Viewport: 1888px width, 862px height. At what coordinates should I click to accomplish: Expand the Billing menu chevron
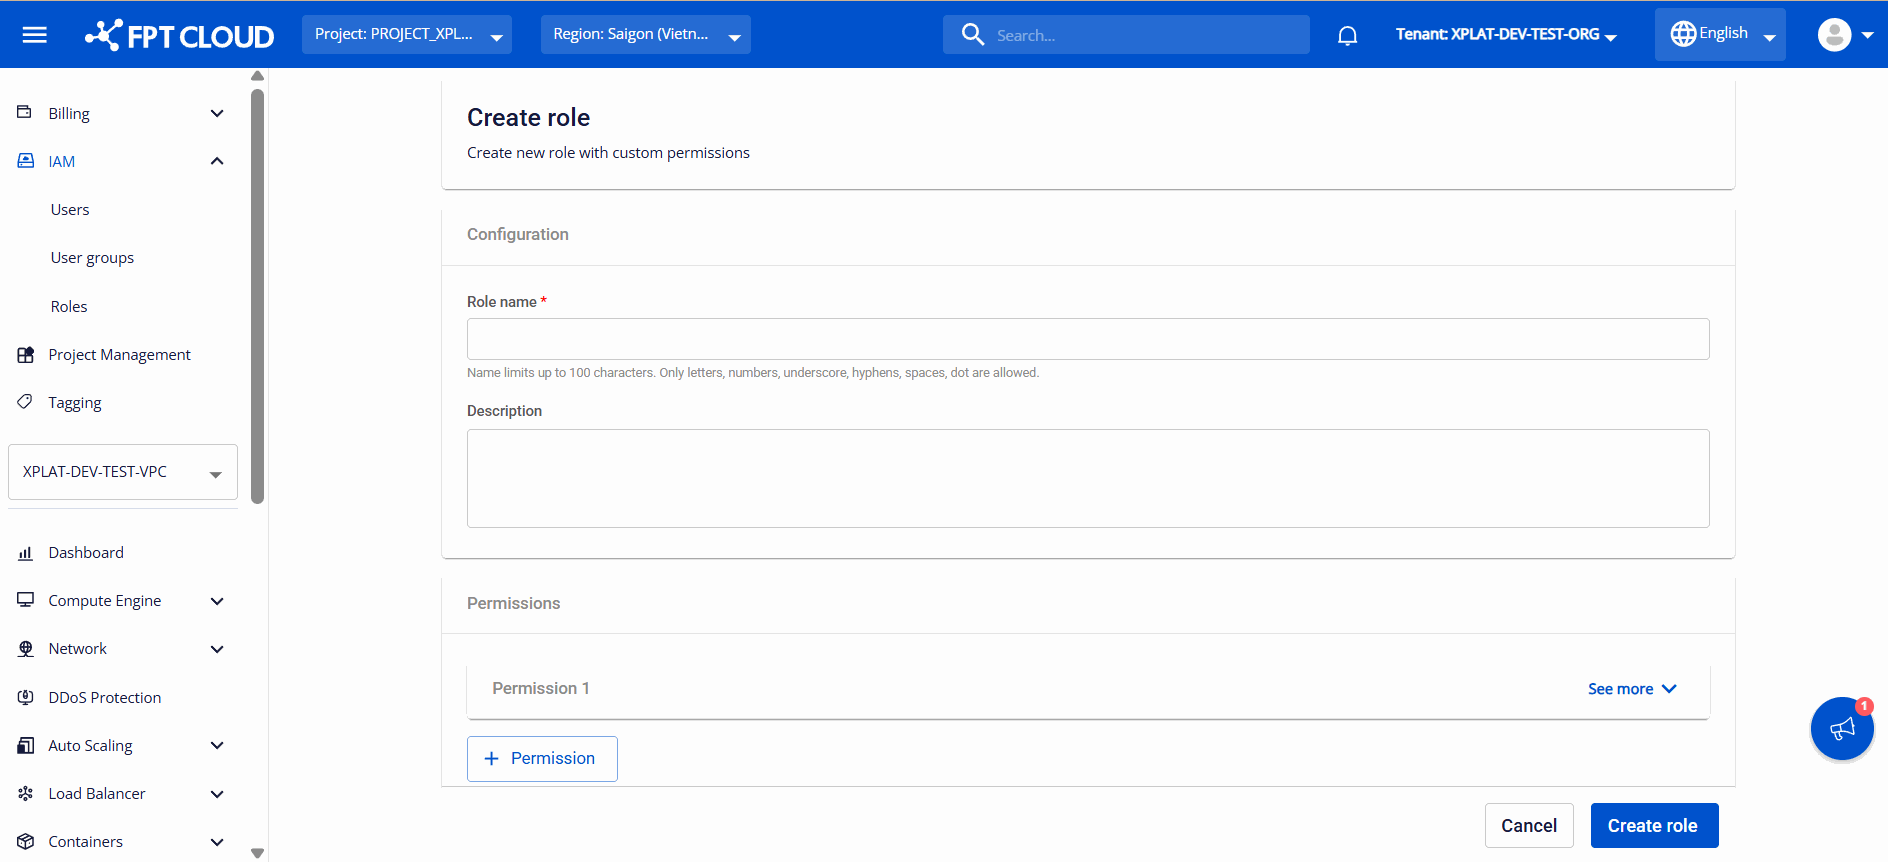tap(217, 113)
